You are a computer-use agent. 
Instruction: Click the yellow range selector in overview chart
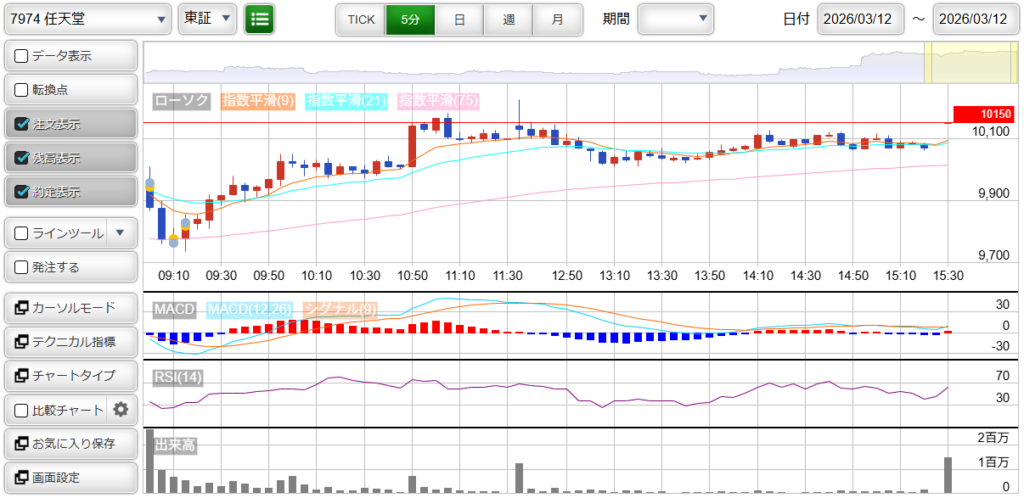pyautogui.click(x=960, y=63)
